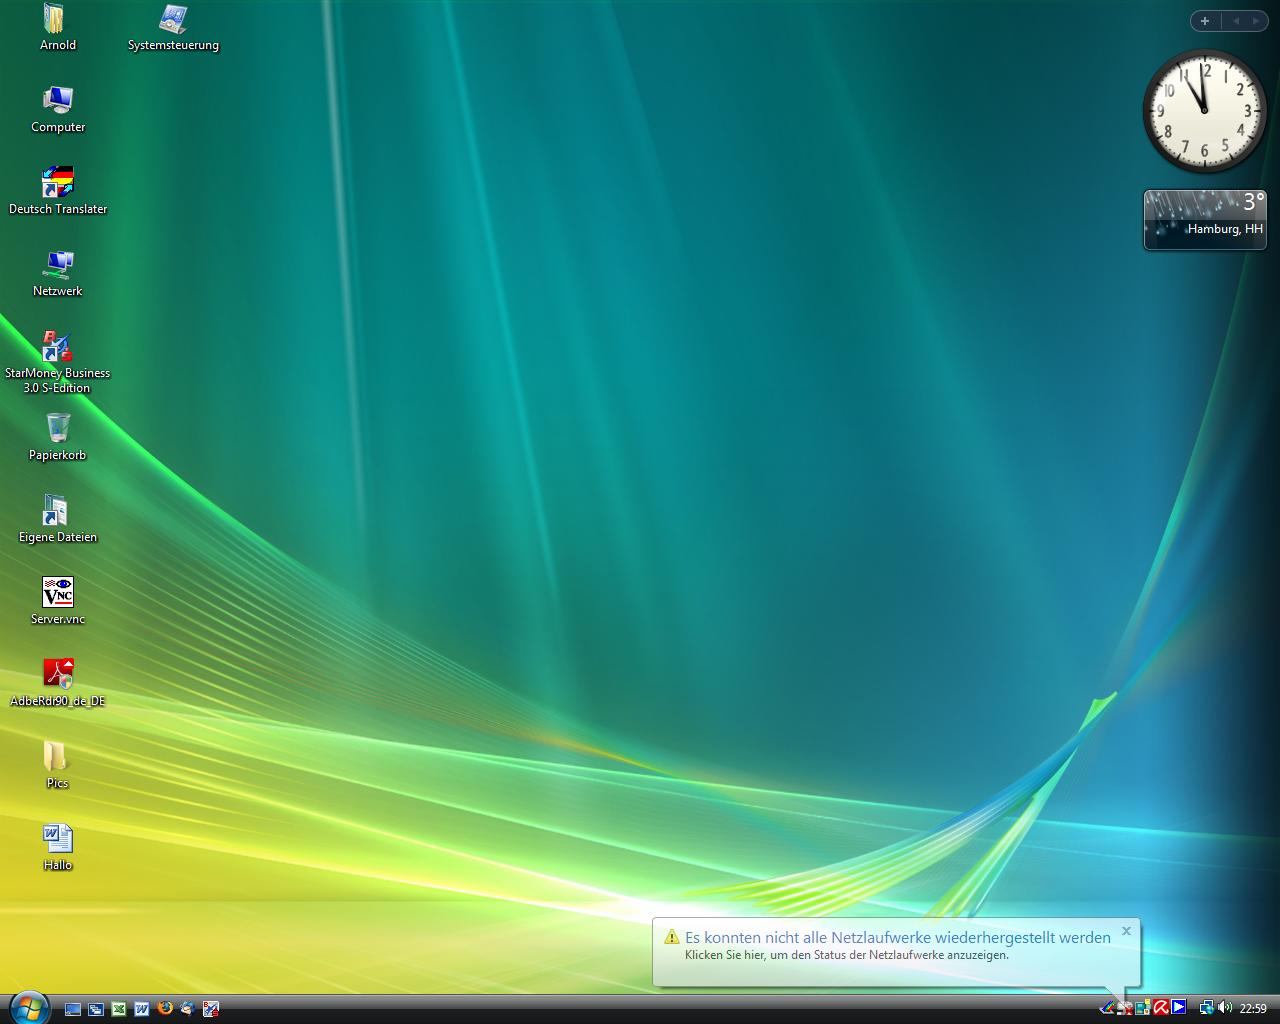Screen dimensions: 1280x1024
Task: Click the sidebar add gadget plus button
Action: pos(1205,21)
